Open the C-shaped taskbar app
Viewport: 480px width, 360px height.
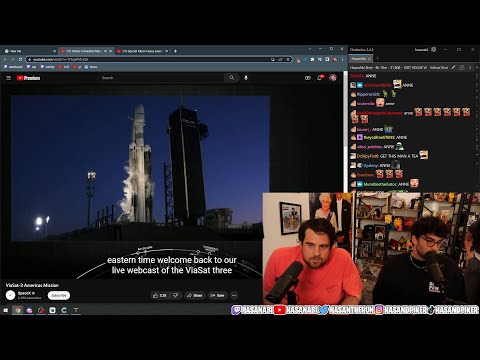(64, 310)
